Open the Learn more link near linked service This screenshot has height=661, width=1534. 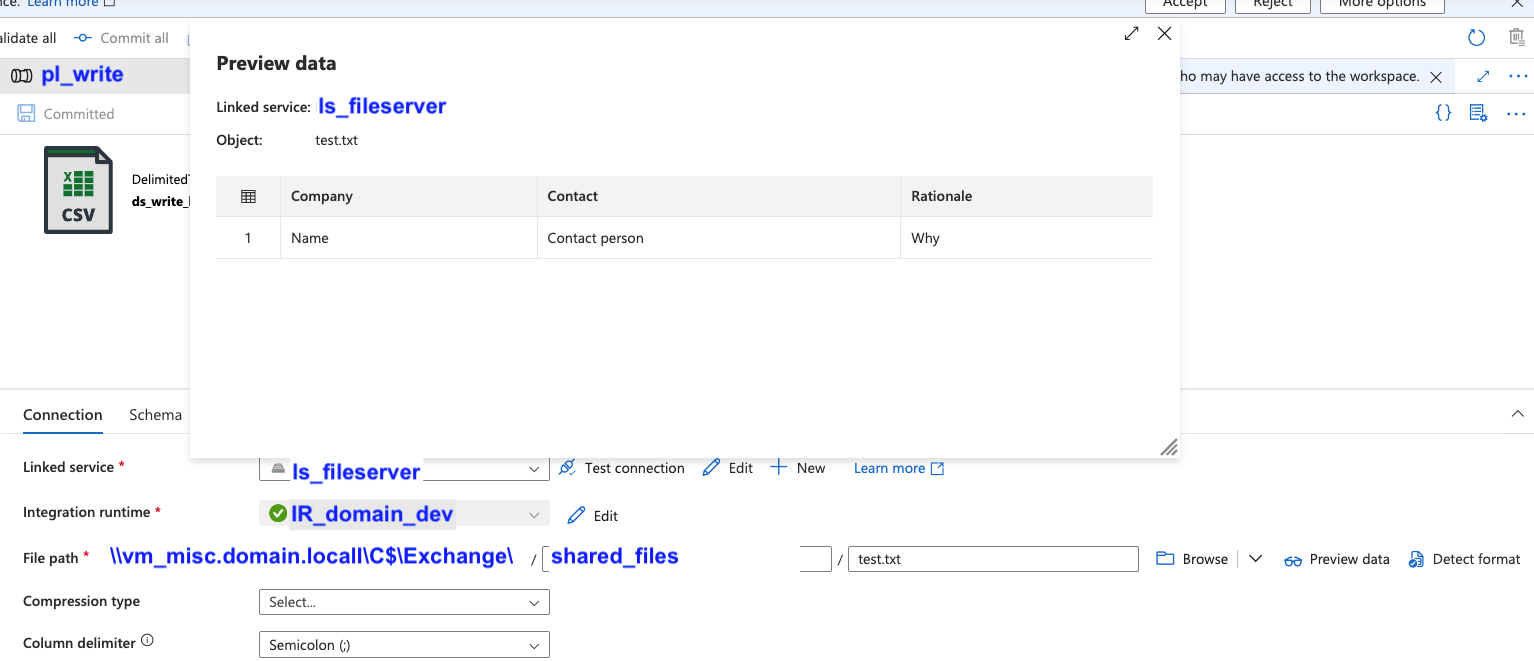pyautogui.click(x=899, y=468)
